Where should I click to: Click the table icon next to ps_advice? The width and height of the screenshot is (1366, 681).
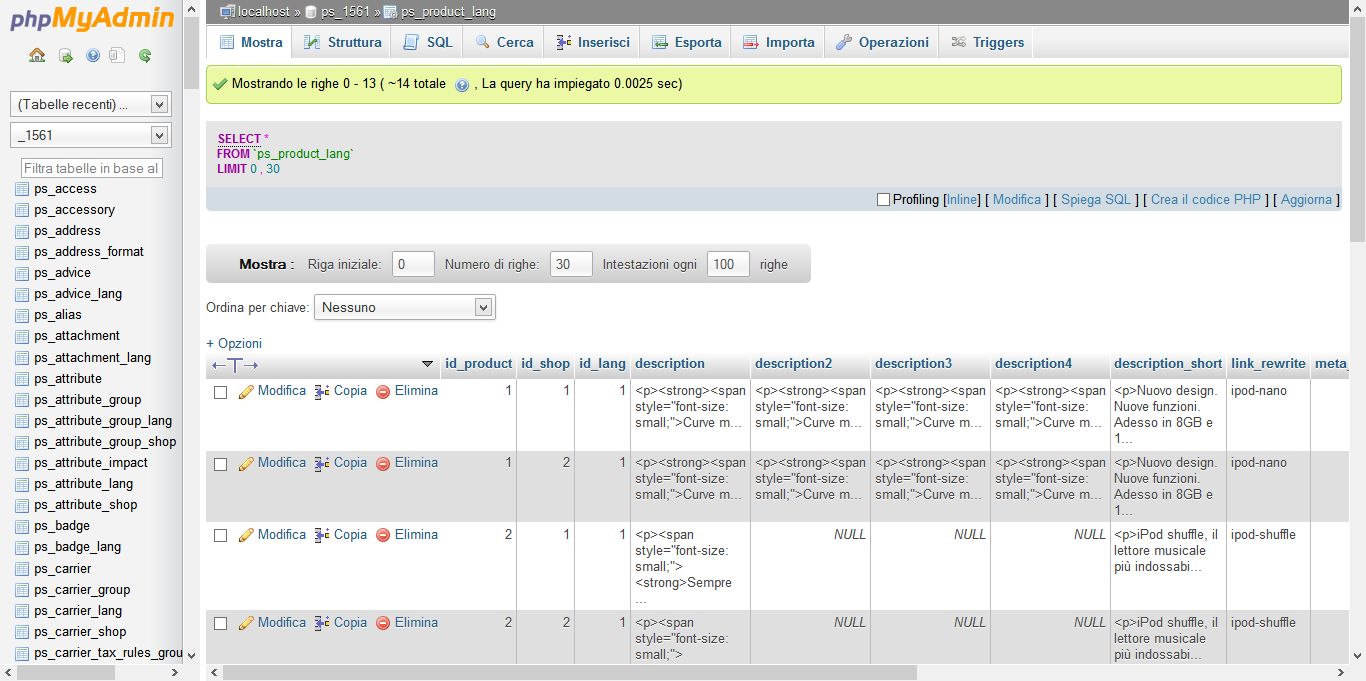coord(22,273)
